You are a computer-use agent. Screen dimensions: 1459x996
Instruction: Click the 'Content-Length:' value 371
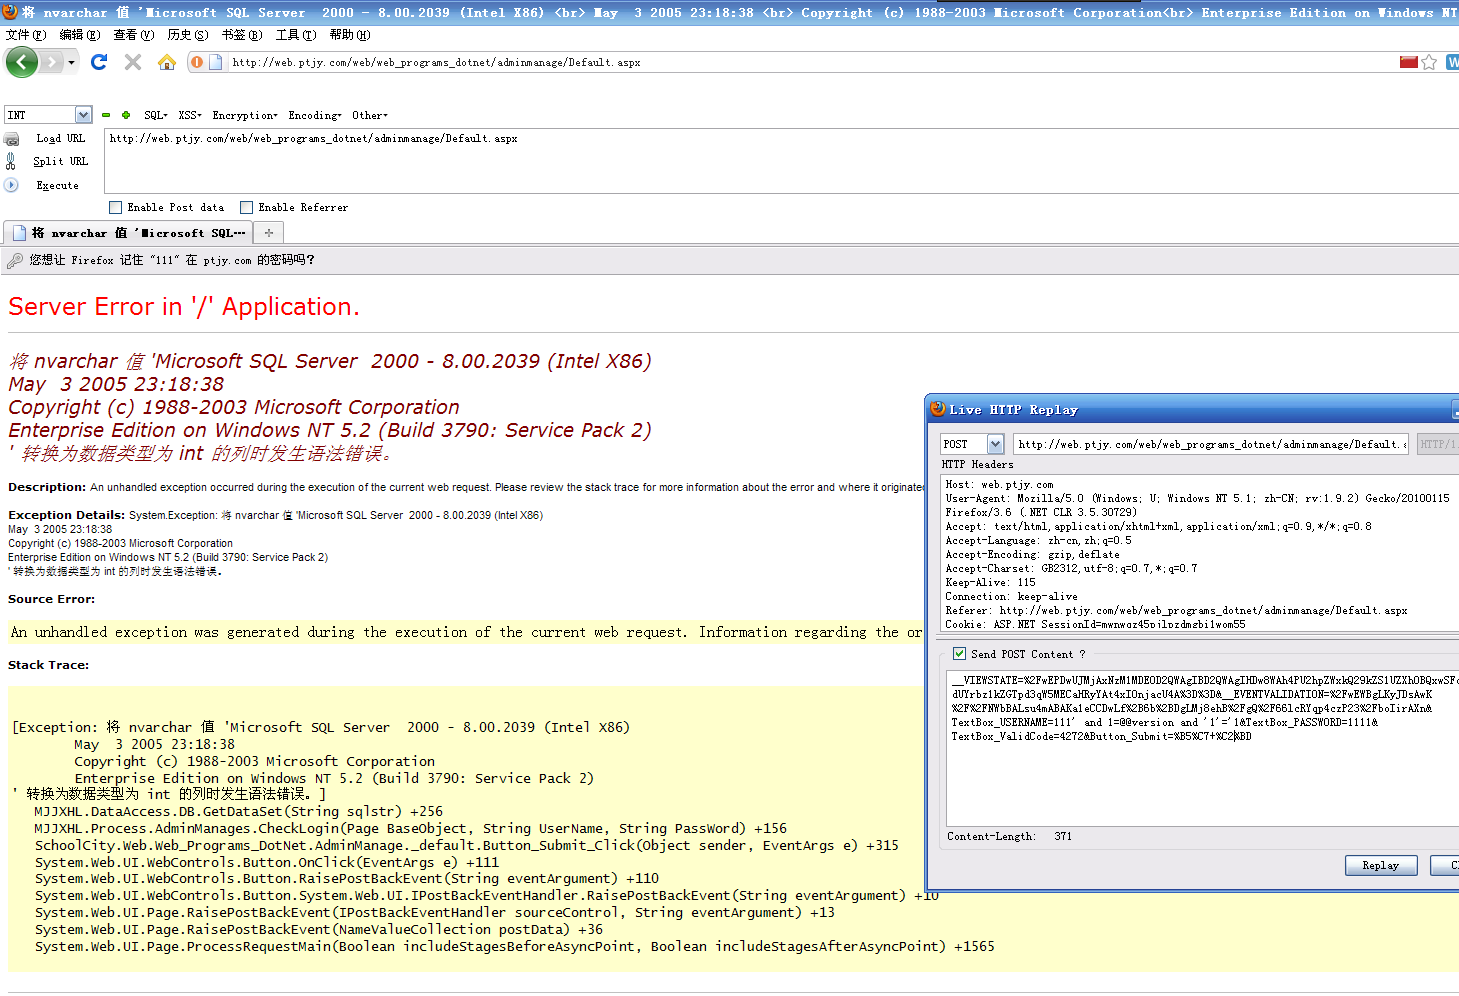[x=1063, y=836]
